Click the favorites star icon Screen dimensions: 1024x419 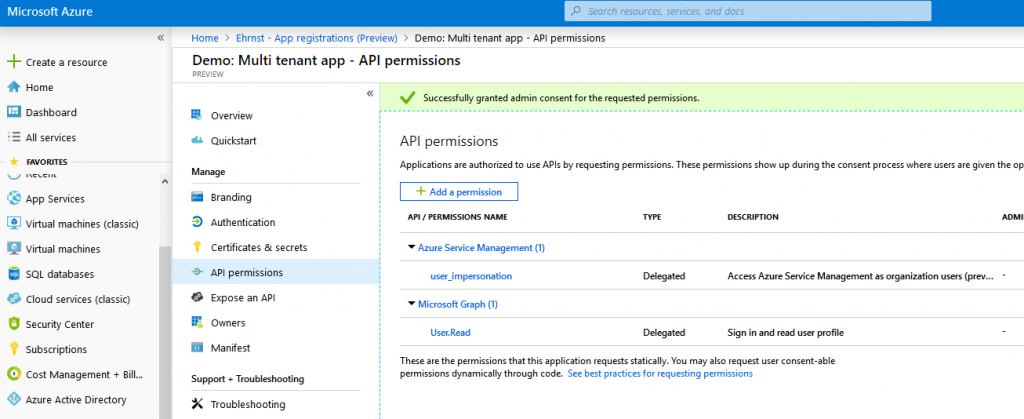(12, 161)
